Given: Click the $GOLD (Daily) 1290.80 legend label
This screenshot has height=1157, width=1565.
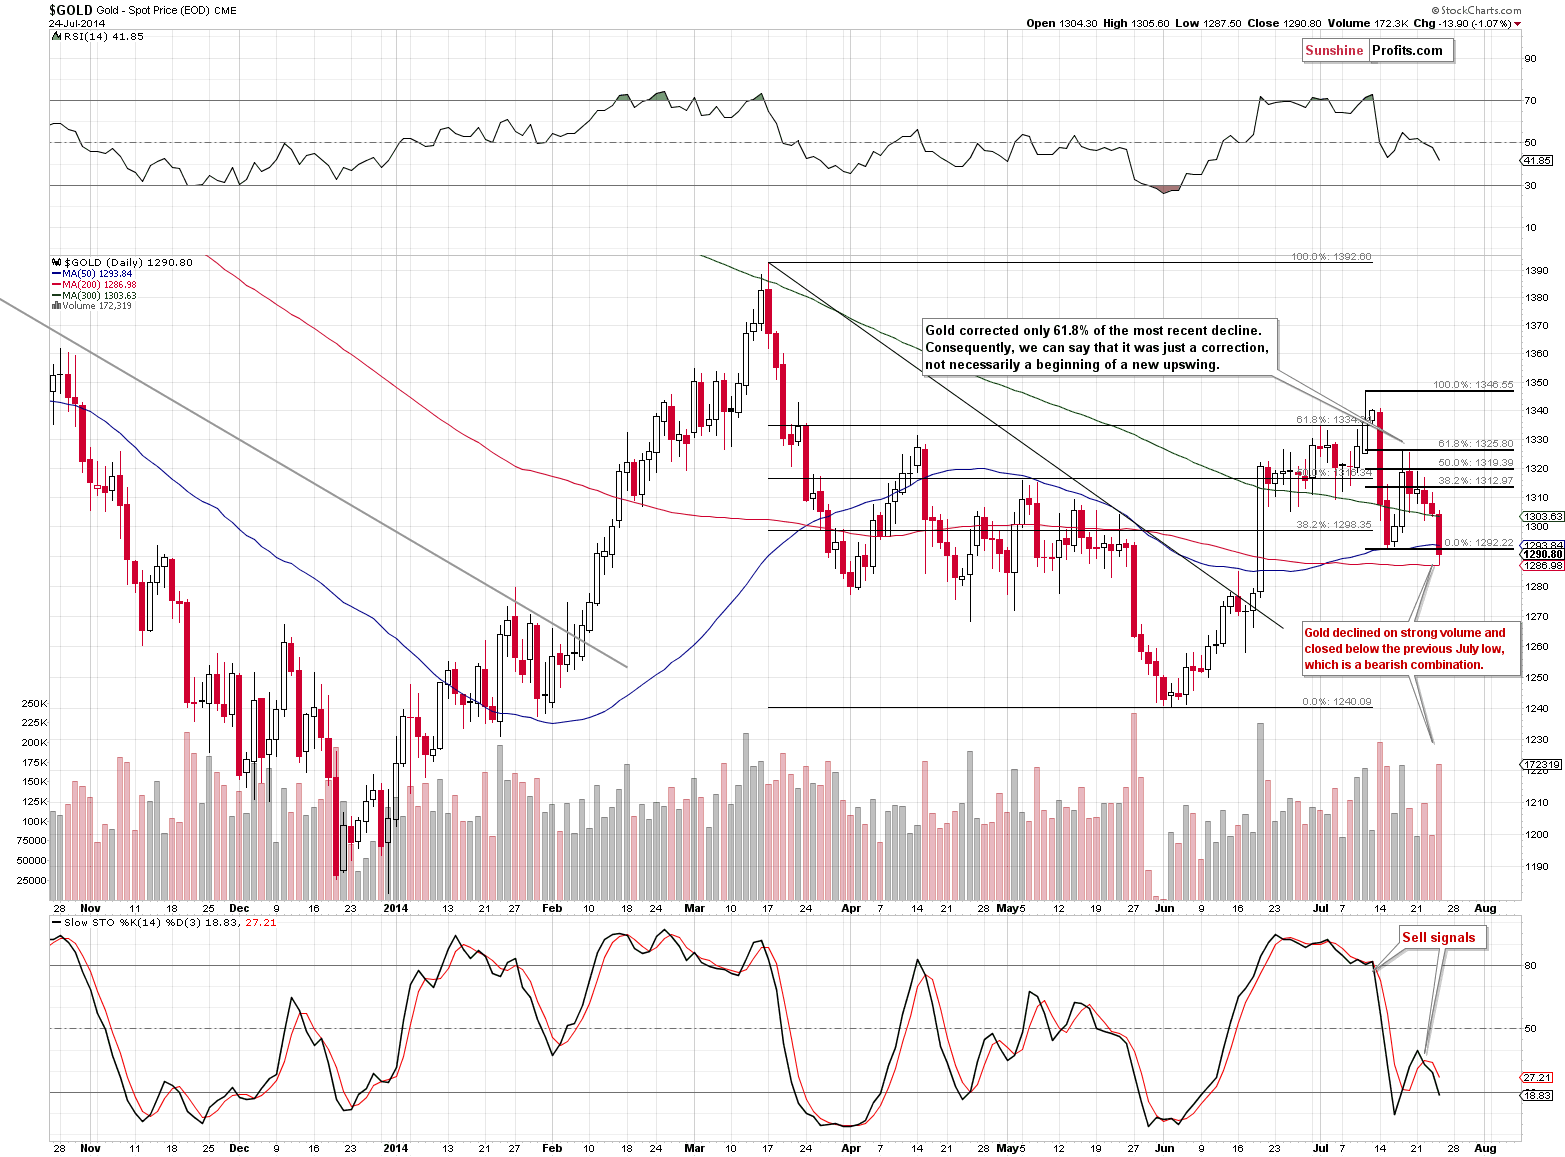Looking at the screenshot, I should pos(121,262).
